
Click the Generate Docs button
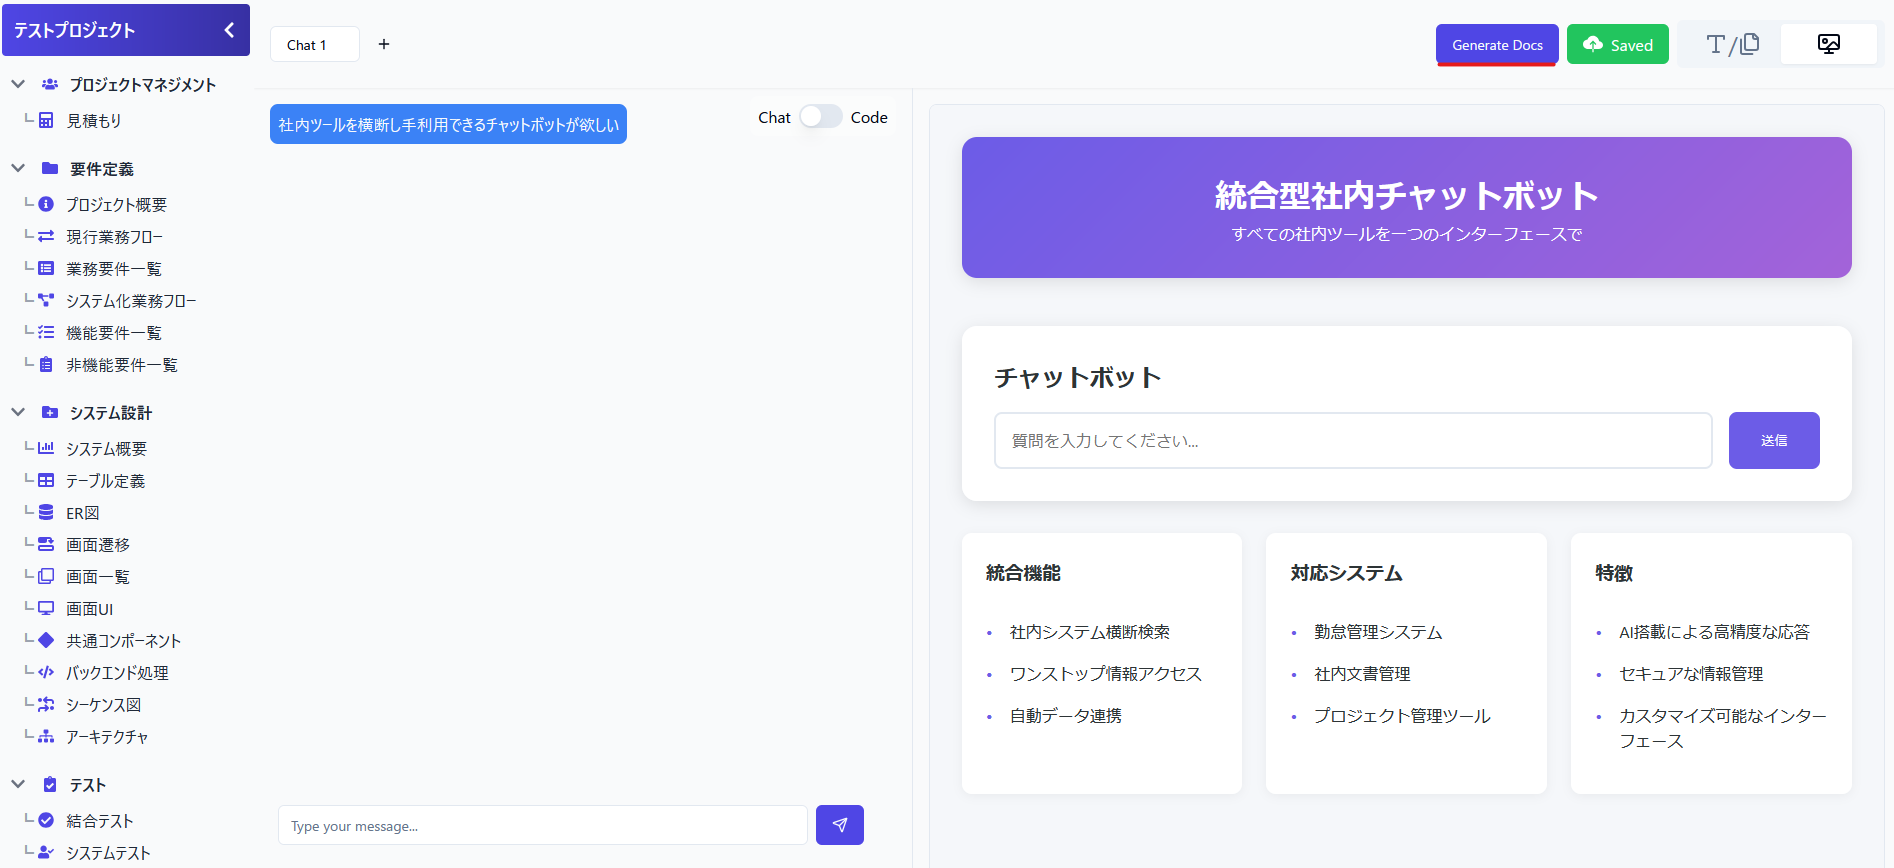point(1497,45)
